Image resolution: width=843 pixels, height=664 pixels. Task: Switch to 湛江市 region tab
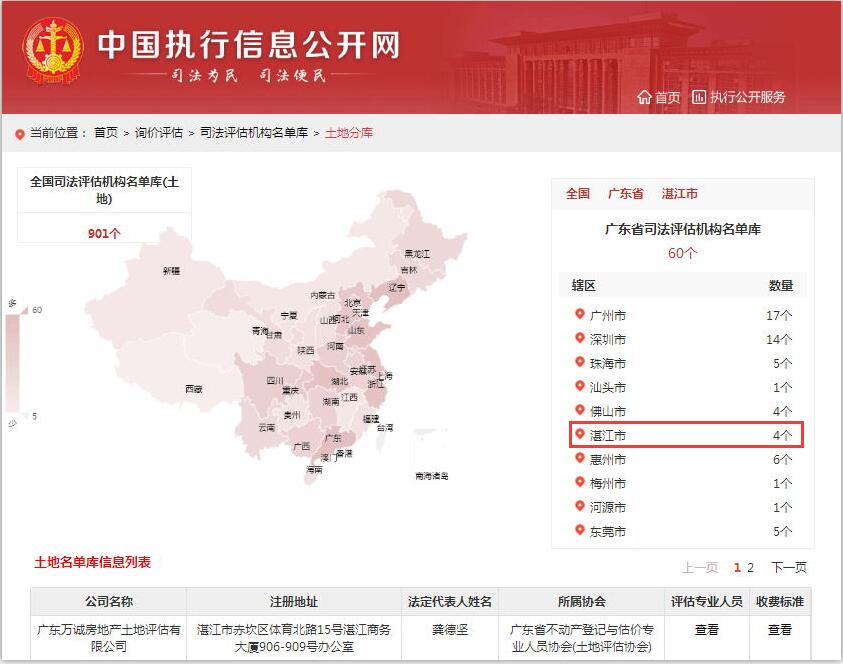pos(680,194)
